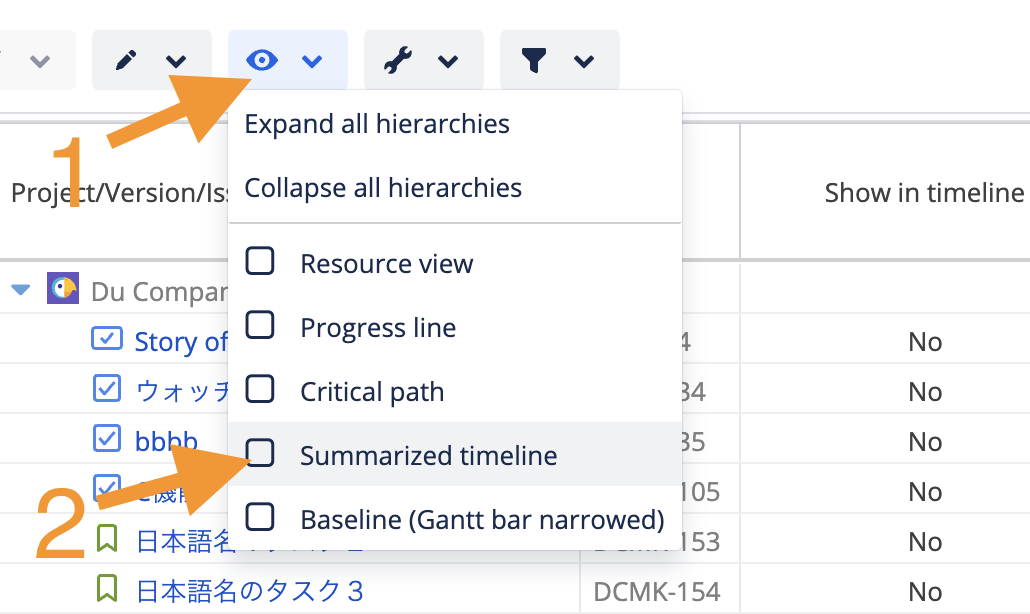
Task: Collapse the Du Company project row
Action: click(x=20, y=291)
